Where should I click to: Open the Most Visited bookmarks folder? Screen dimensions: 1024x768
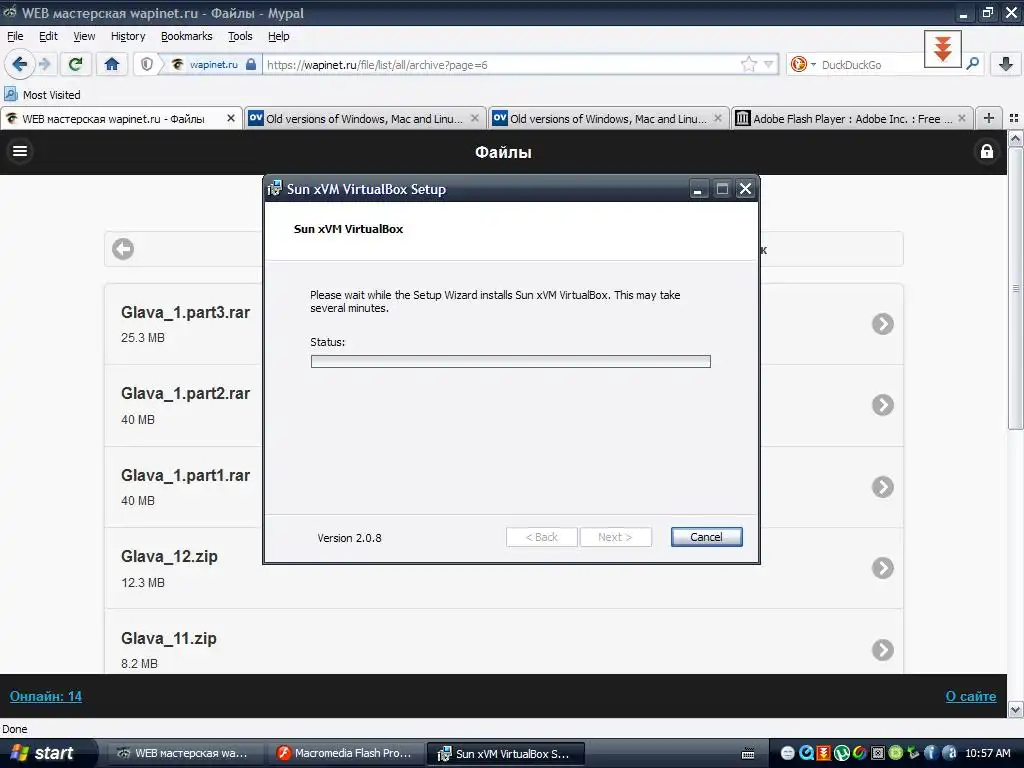click(x=42, y=95)
